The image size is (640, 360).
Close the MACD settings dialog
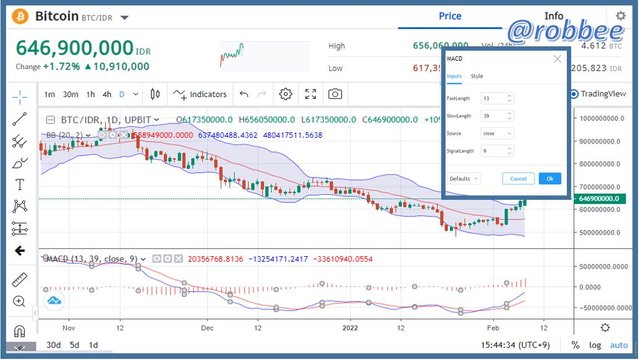tap(557, 59)
